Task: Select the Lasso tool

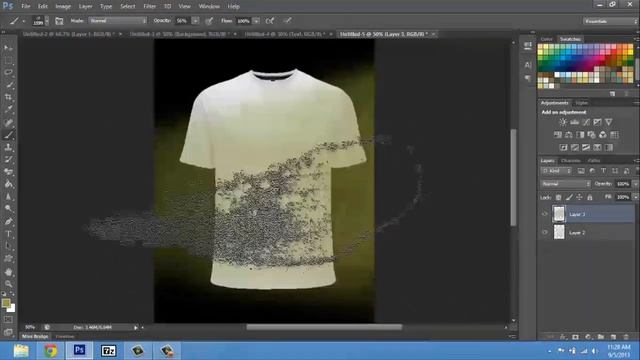Action: [x=8, y=73]
